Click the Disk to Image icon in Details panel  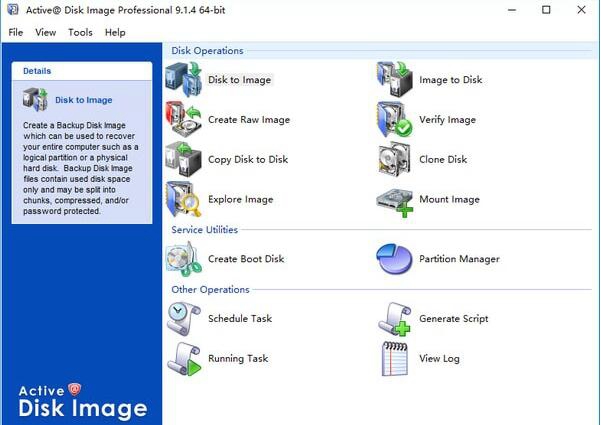pos(35,100)
